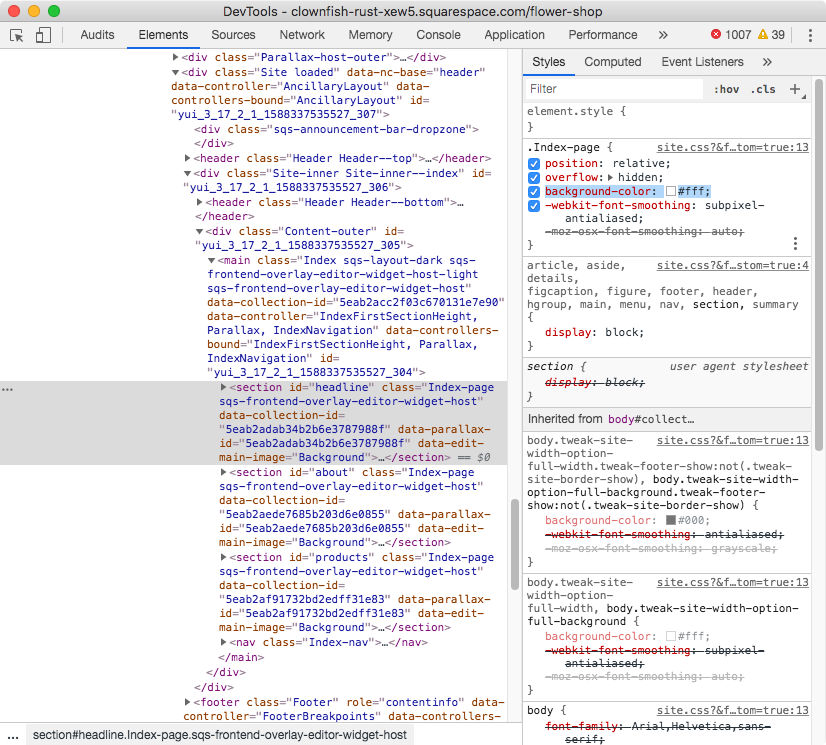Switch to the Audits panel
The height and width of the screenshot is (745, 826).
coord(97,35)
